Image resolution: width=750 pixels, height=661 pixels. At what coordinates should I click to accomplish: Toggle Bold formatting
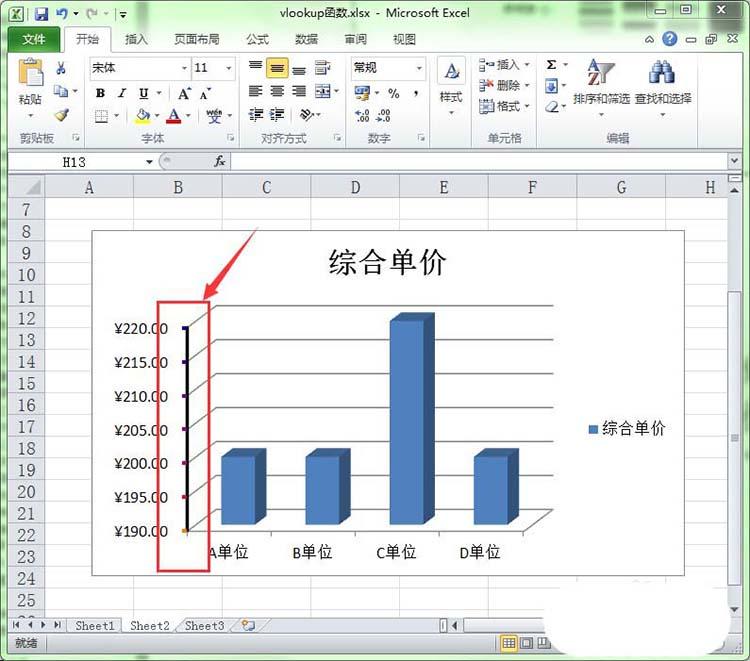[x=100, y=93]
